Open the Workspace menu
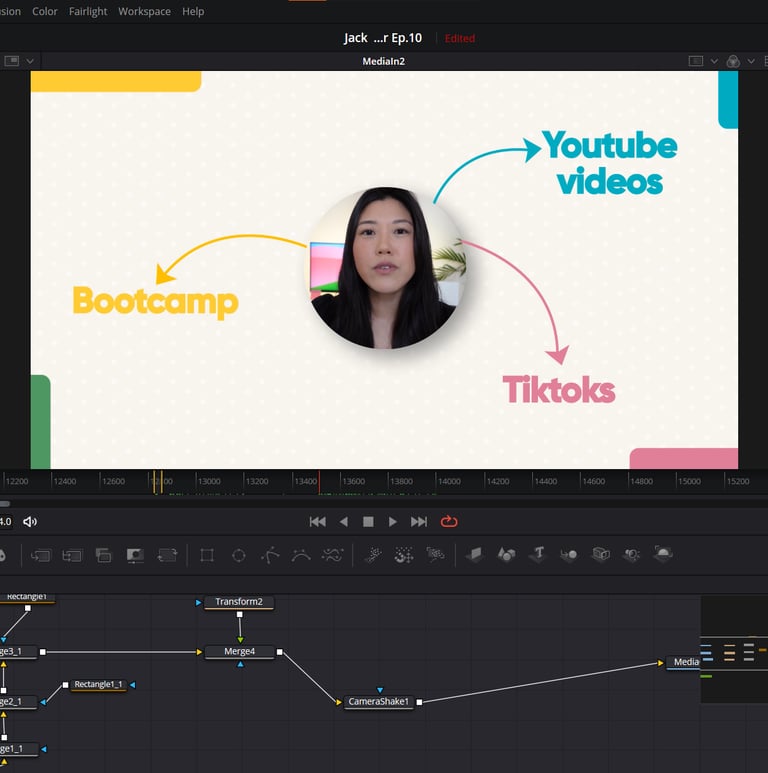768x773 pixels. [144, 11]
